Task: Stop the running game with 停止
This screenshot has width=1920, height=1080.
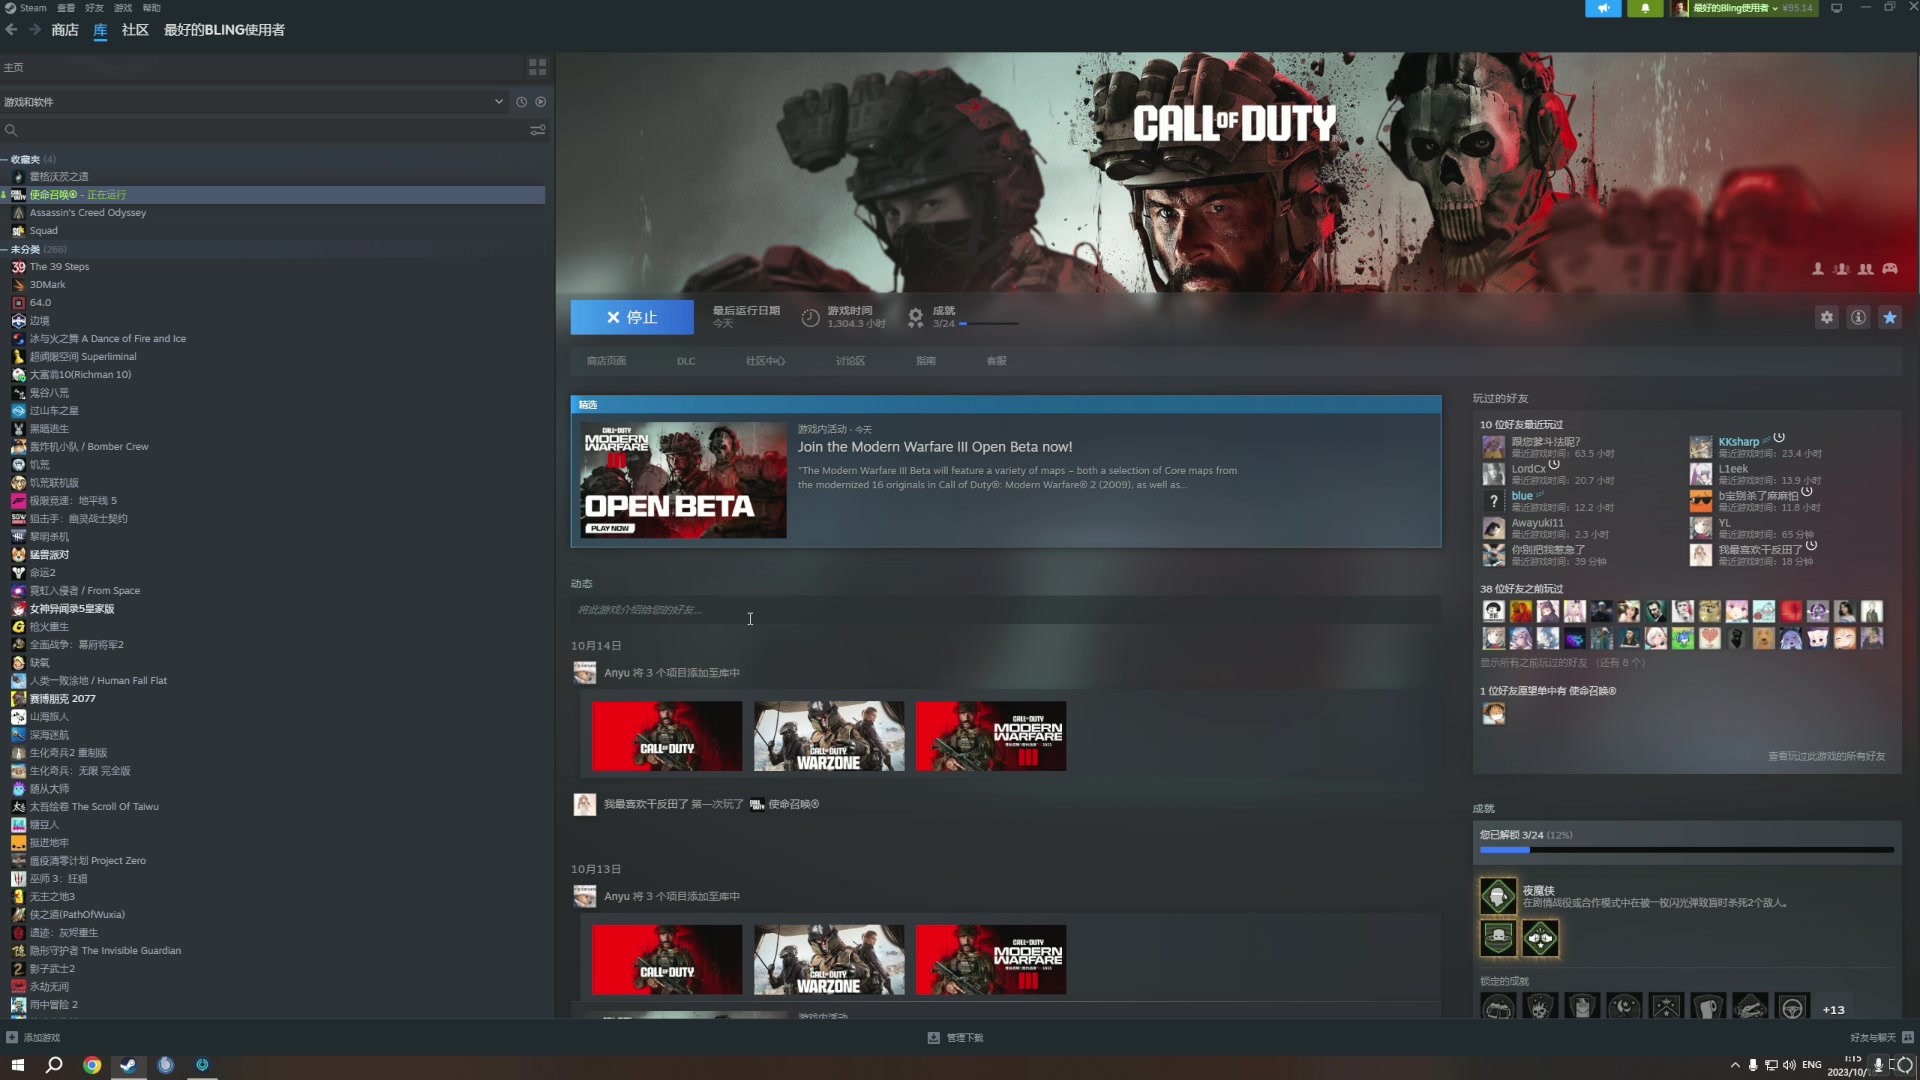Action: (632, 317)
